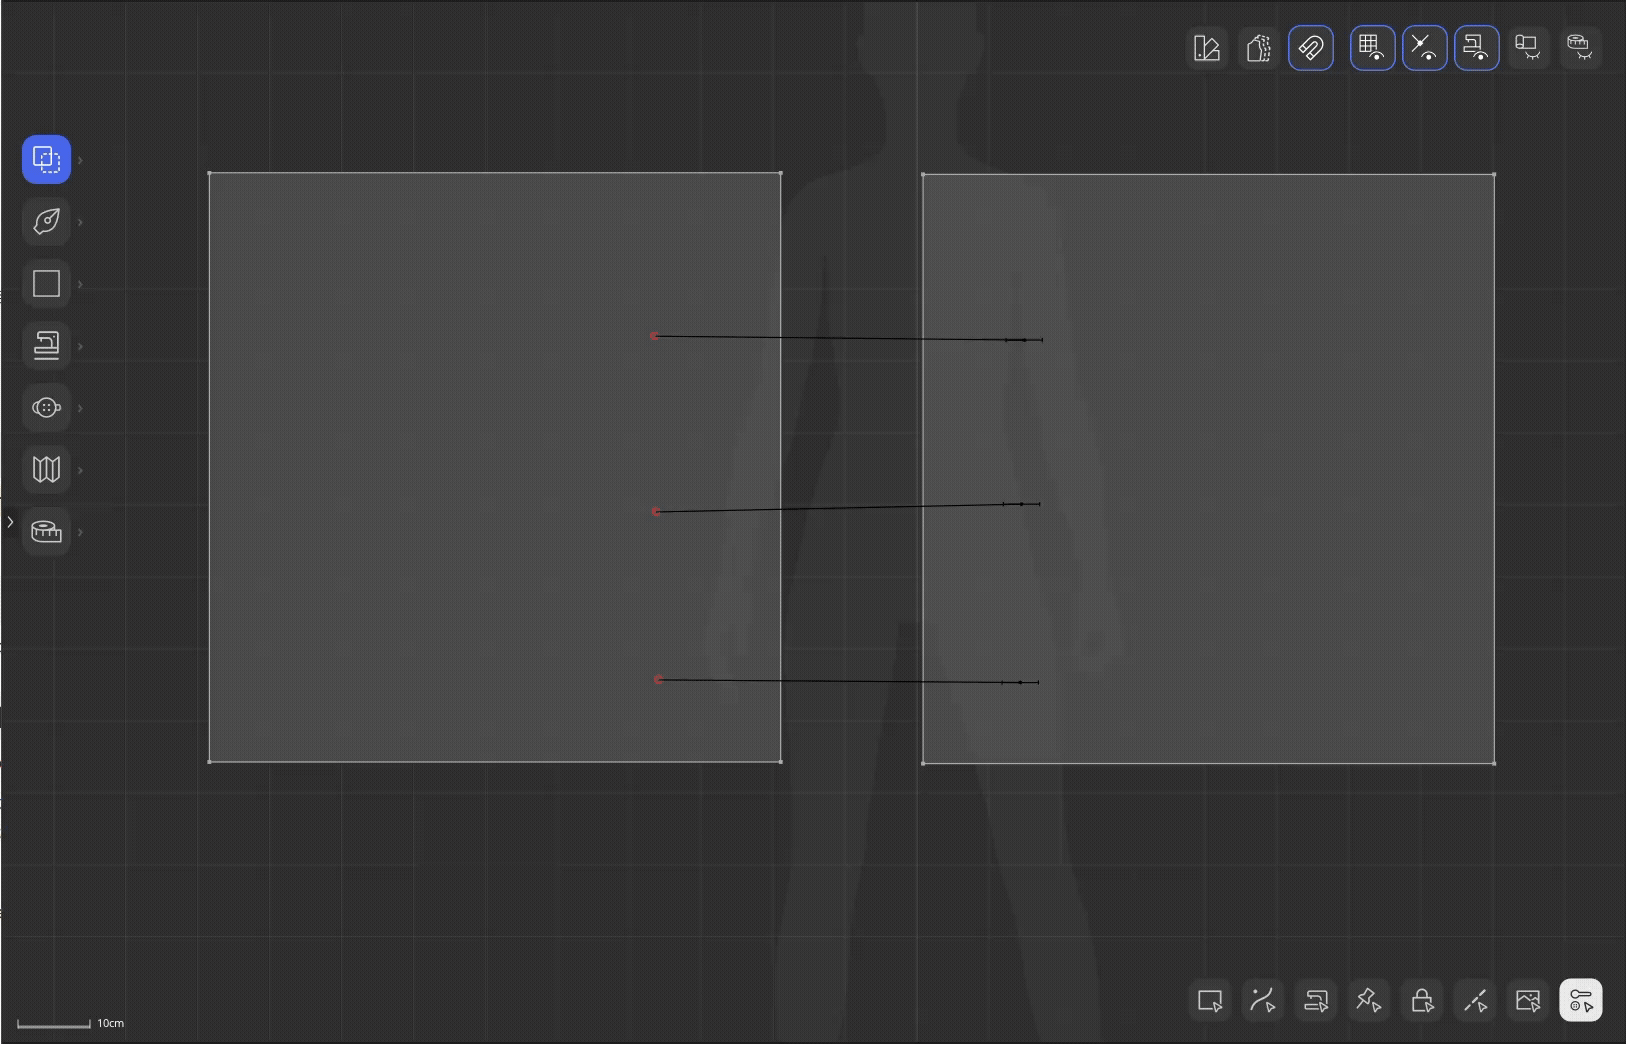Image resolution: width=1626 pixels, height=1044 pixels.
Task: Toggle the magnet snapping button
Action: [1311, 48]
